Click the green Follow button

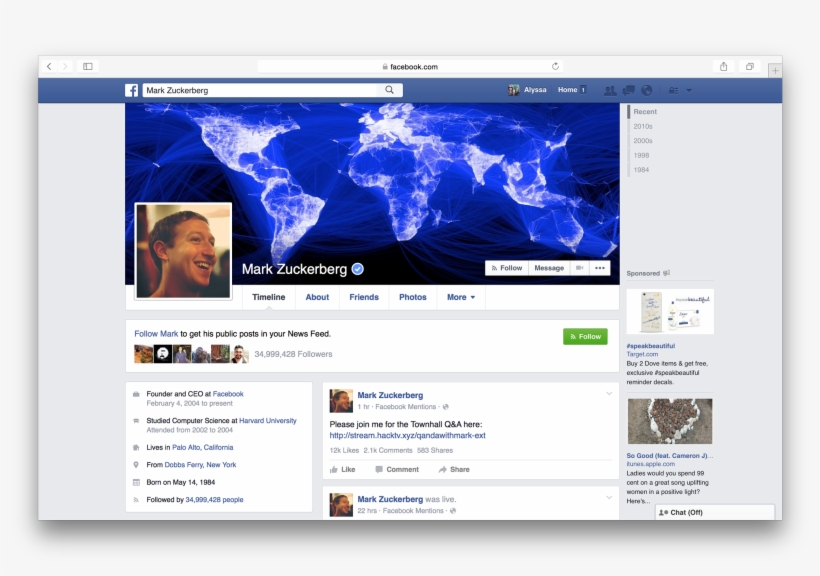coord(585,336)
